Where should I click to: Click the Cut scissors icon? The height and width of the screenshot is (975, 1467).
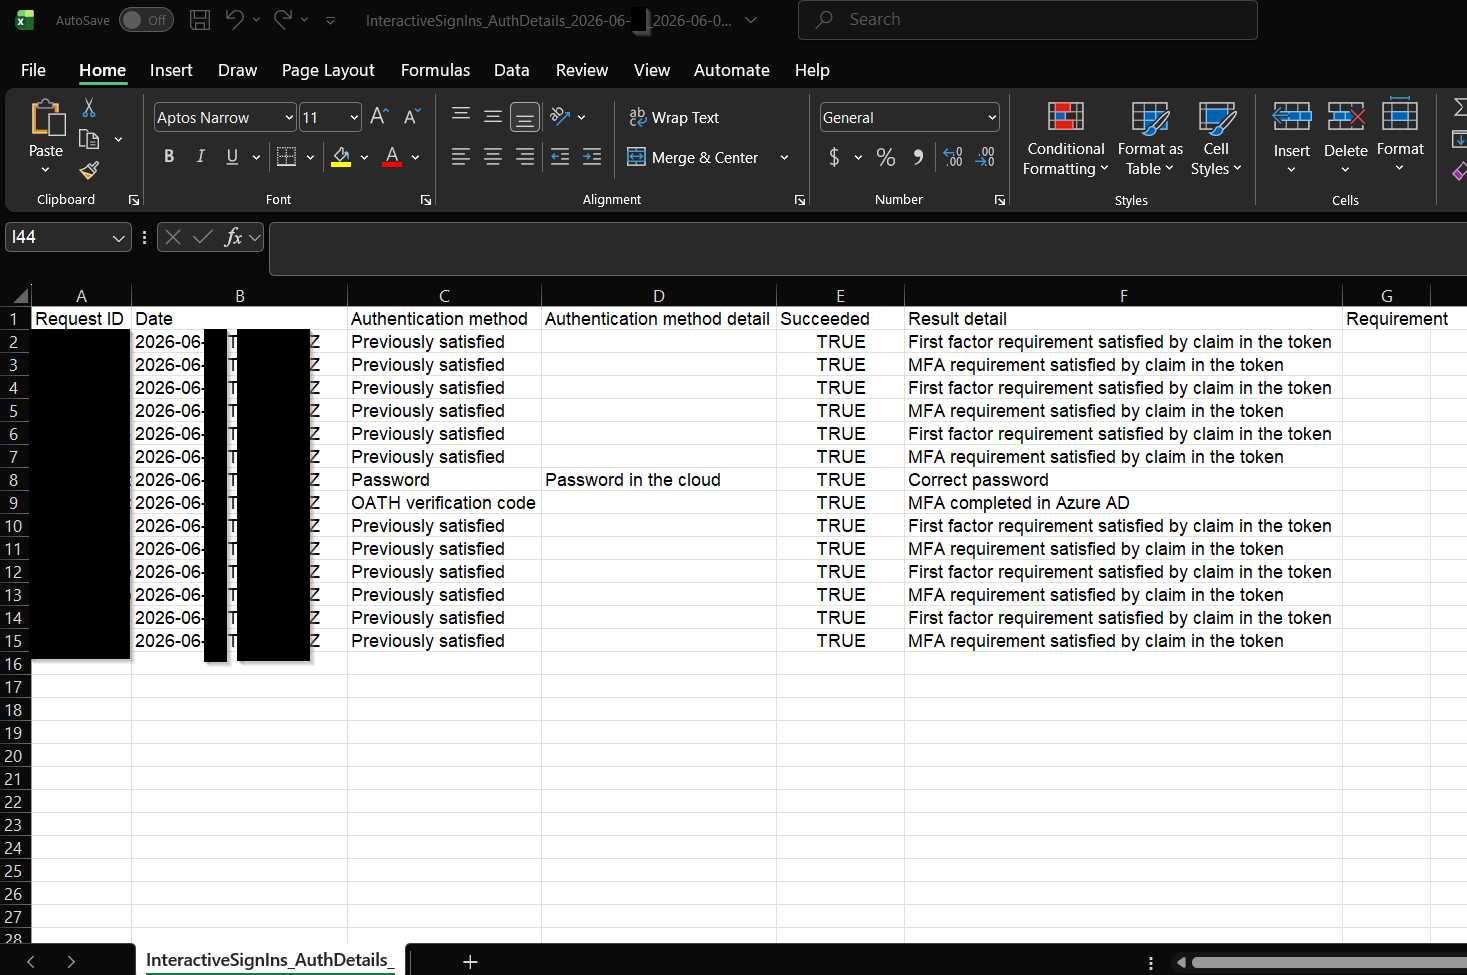(x=89, y=107)
